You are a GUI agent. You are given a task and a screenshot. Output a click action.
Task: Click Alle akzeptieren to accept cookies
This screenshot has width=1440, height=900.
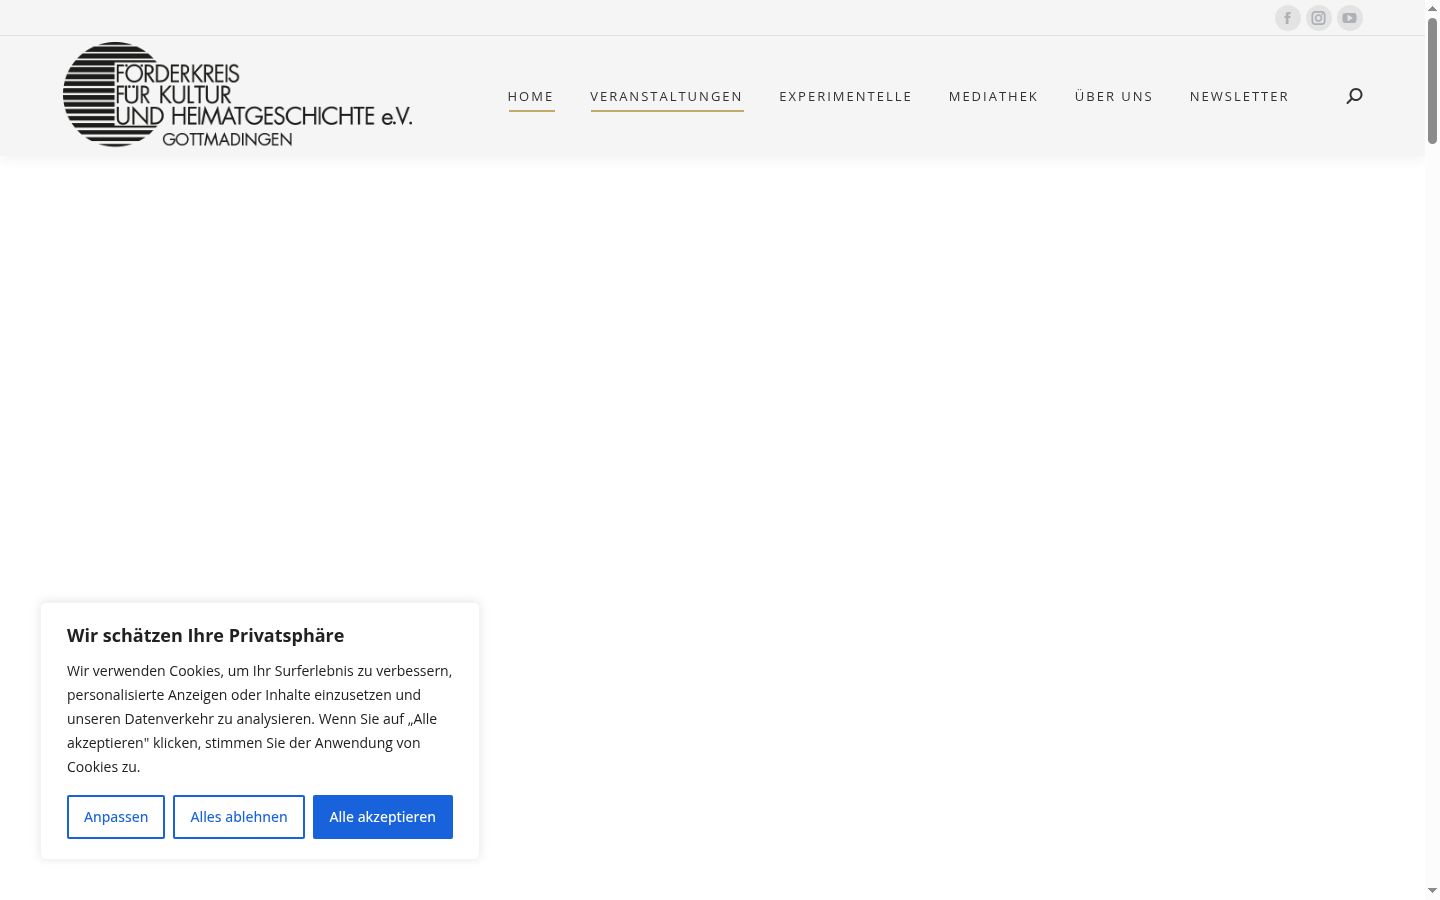coord(383,817)
